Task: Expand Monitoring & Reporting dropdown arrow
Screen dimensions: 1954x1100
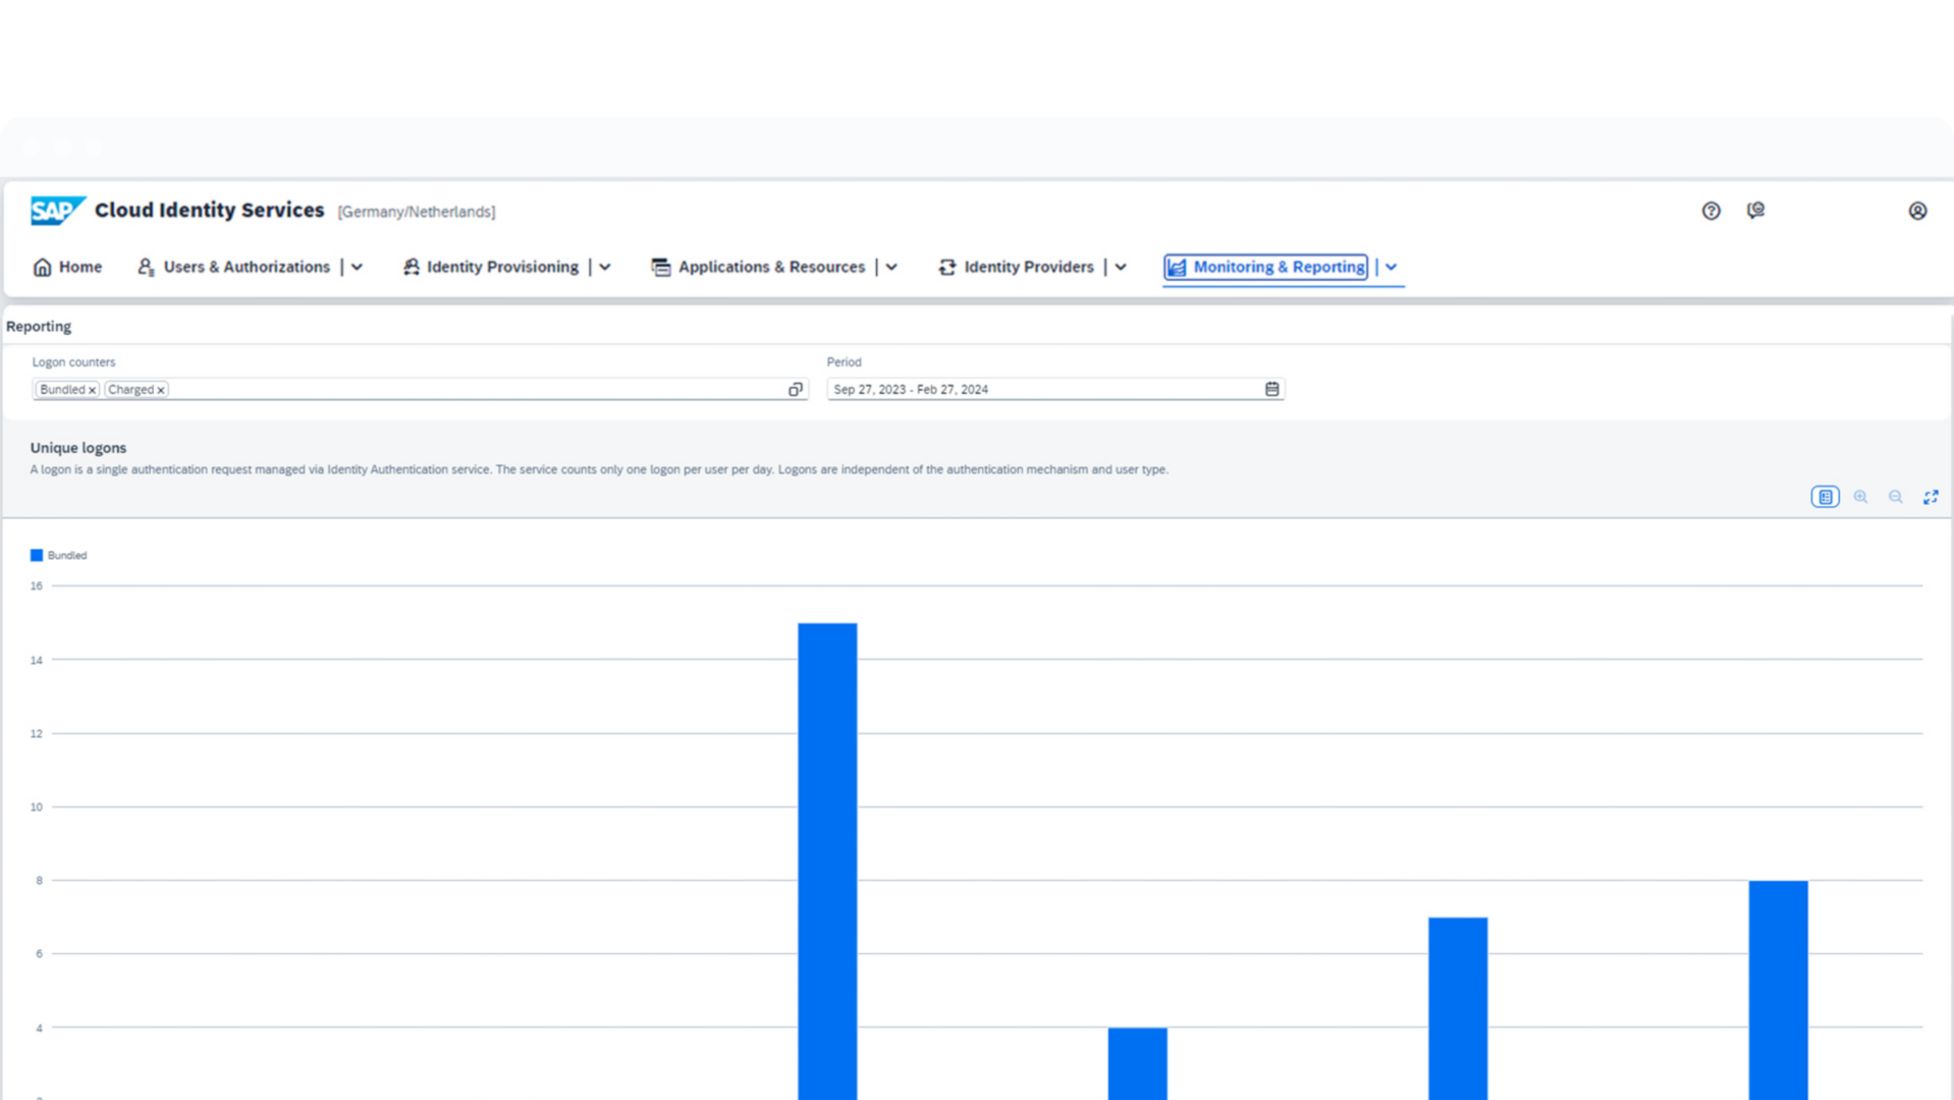Action: [x=1391, y=267]
